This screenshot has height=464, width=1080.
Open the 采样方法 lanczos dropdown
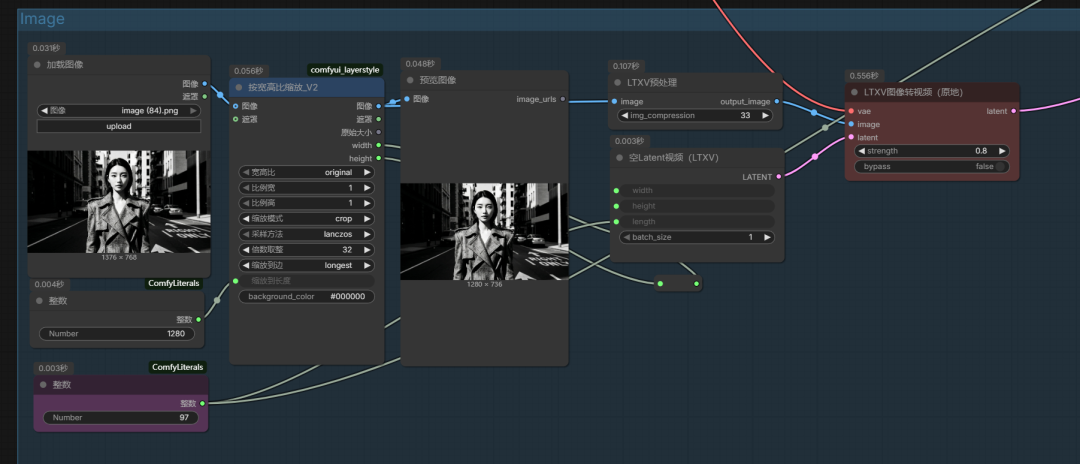[307, 234]
